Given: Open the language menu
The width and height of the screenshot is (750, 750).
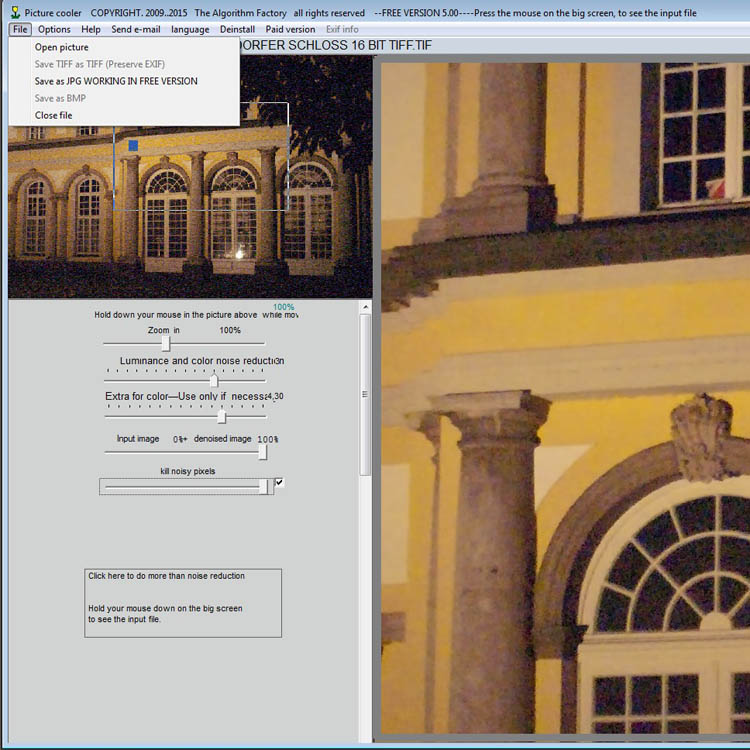Looking at the screenshot, I should [190, 29].
